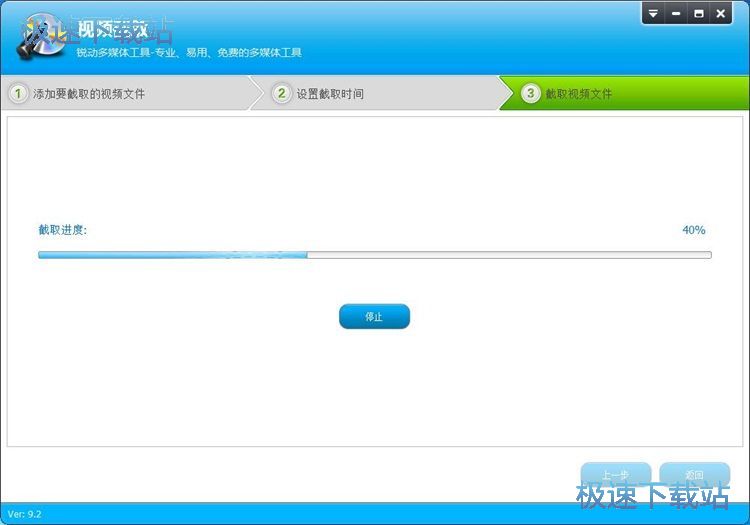Image resolution: width=750 pixels, height=525 pixels.
Task: Close the application window
Action: click(720, 13)
